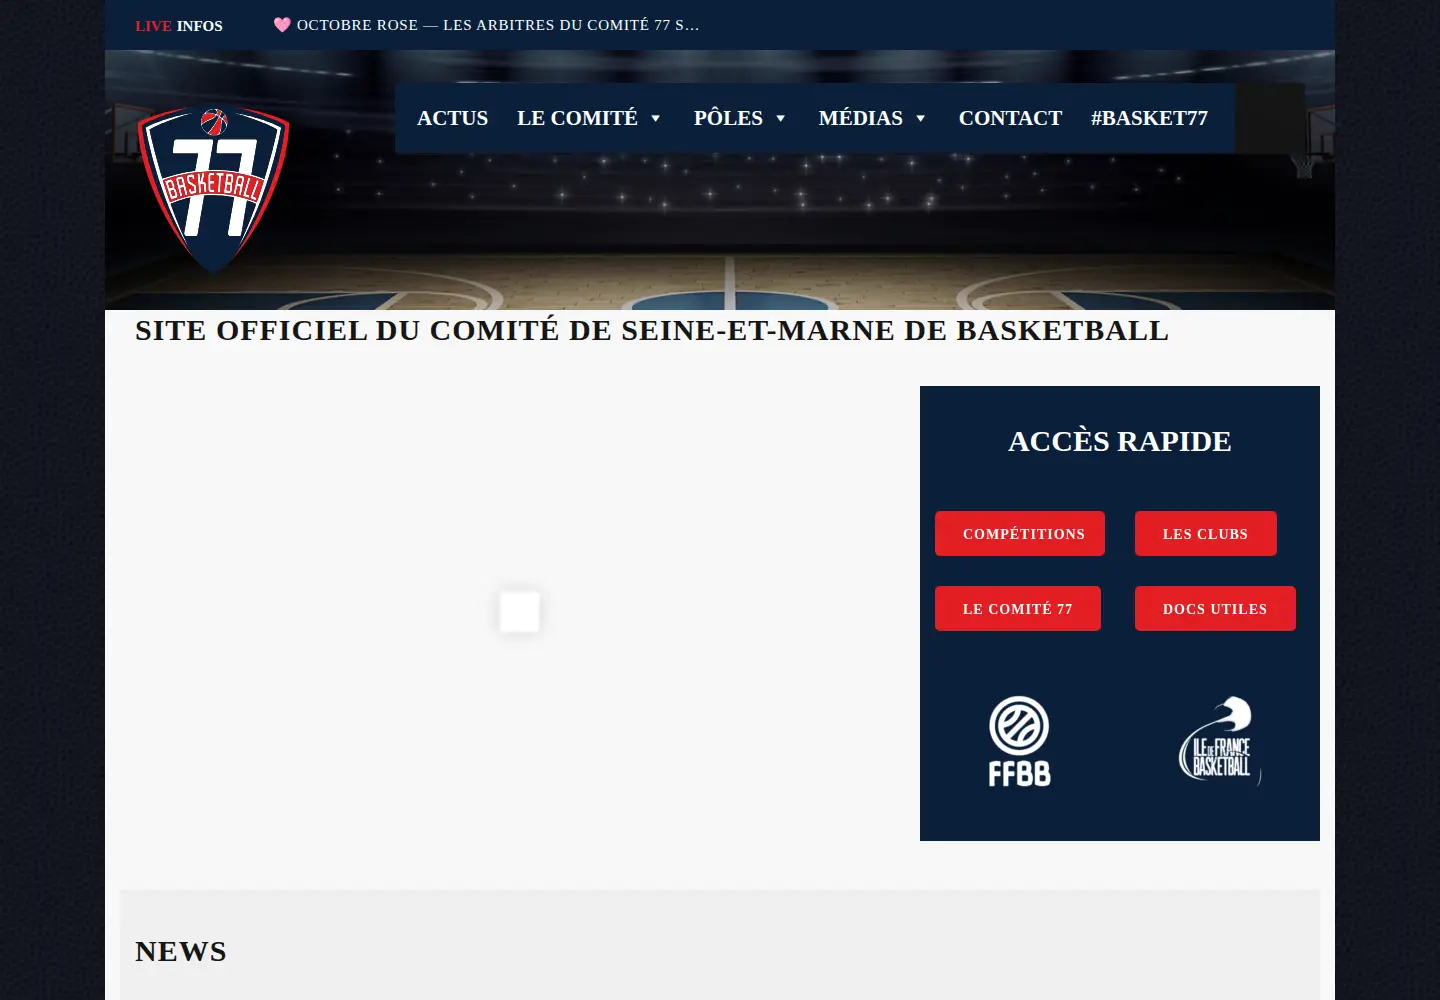1440x1000 pixels.
Task: Select the Pôles menu label
Action: coord(728,118)
